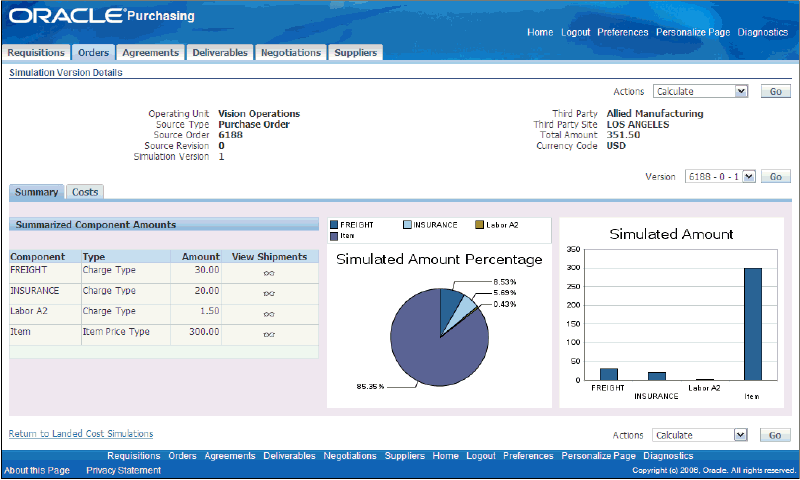Open the Version 6188 - 0 - 1 dropdown
This screenshot has width=800, height=480.
point(719,176)
